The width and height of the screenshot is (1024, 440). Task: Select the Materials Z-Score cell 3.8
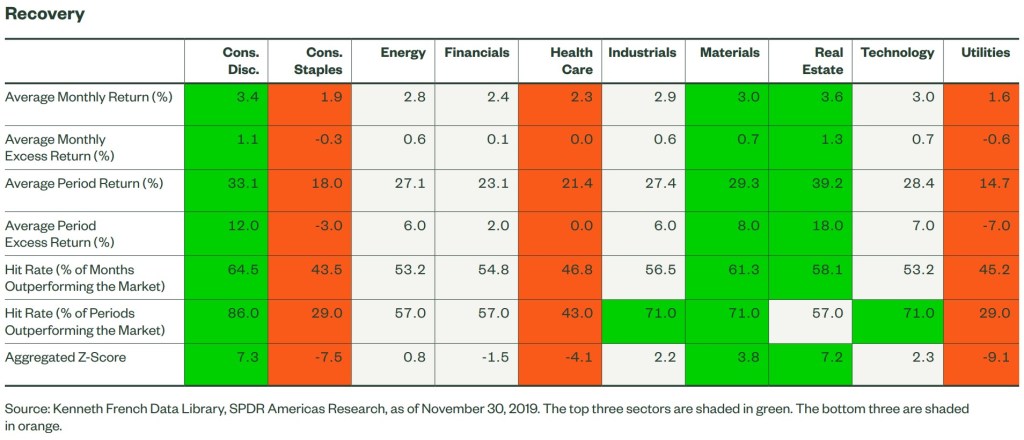[747, 357]
